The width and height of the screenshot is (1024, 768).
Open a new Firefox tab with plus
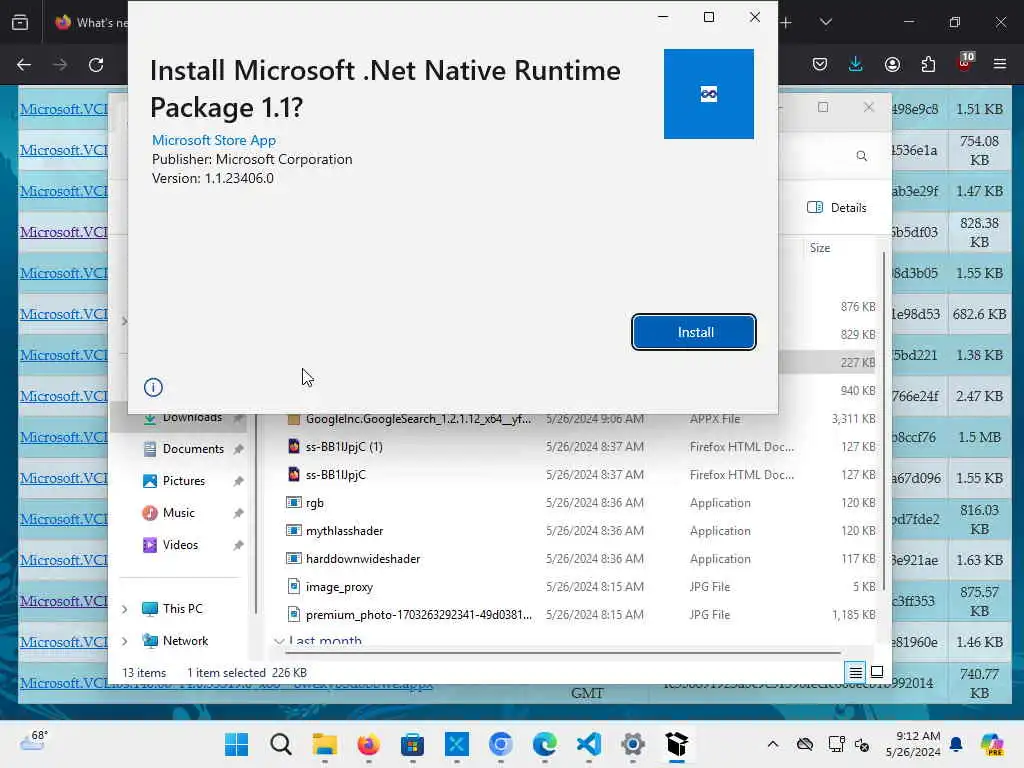point(786,22)
